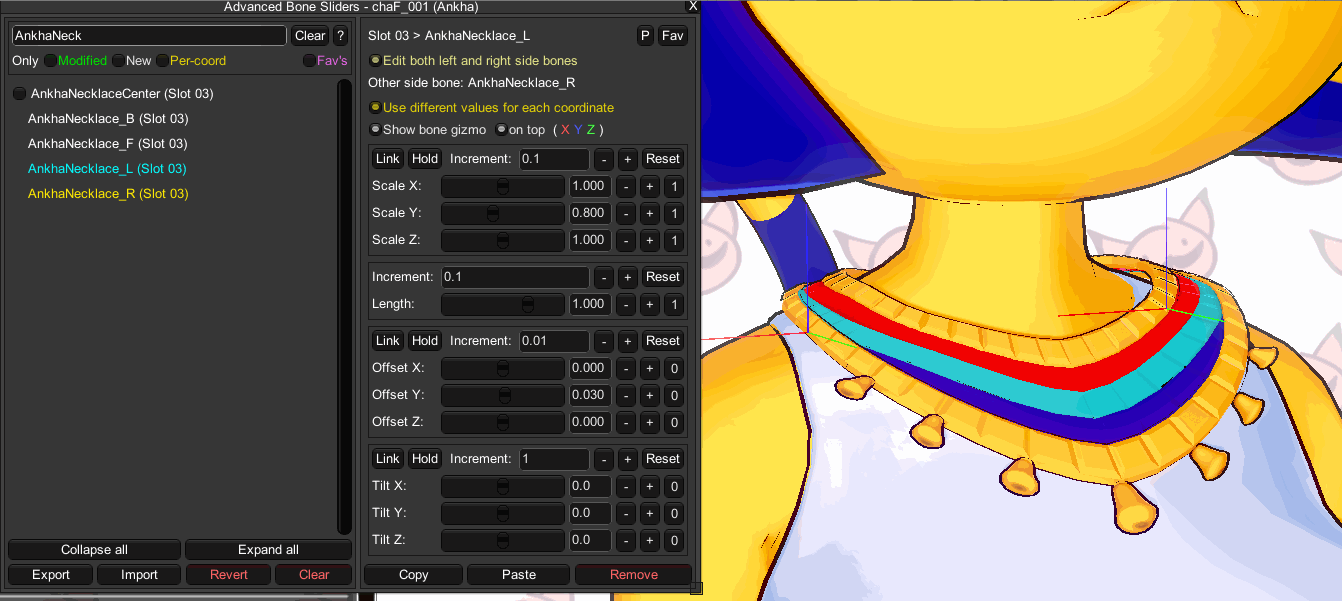Close the Advanced Bone Sliders window
Viewport: 1342px width, 601px height.
(x=692, y=6)
